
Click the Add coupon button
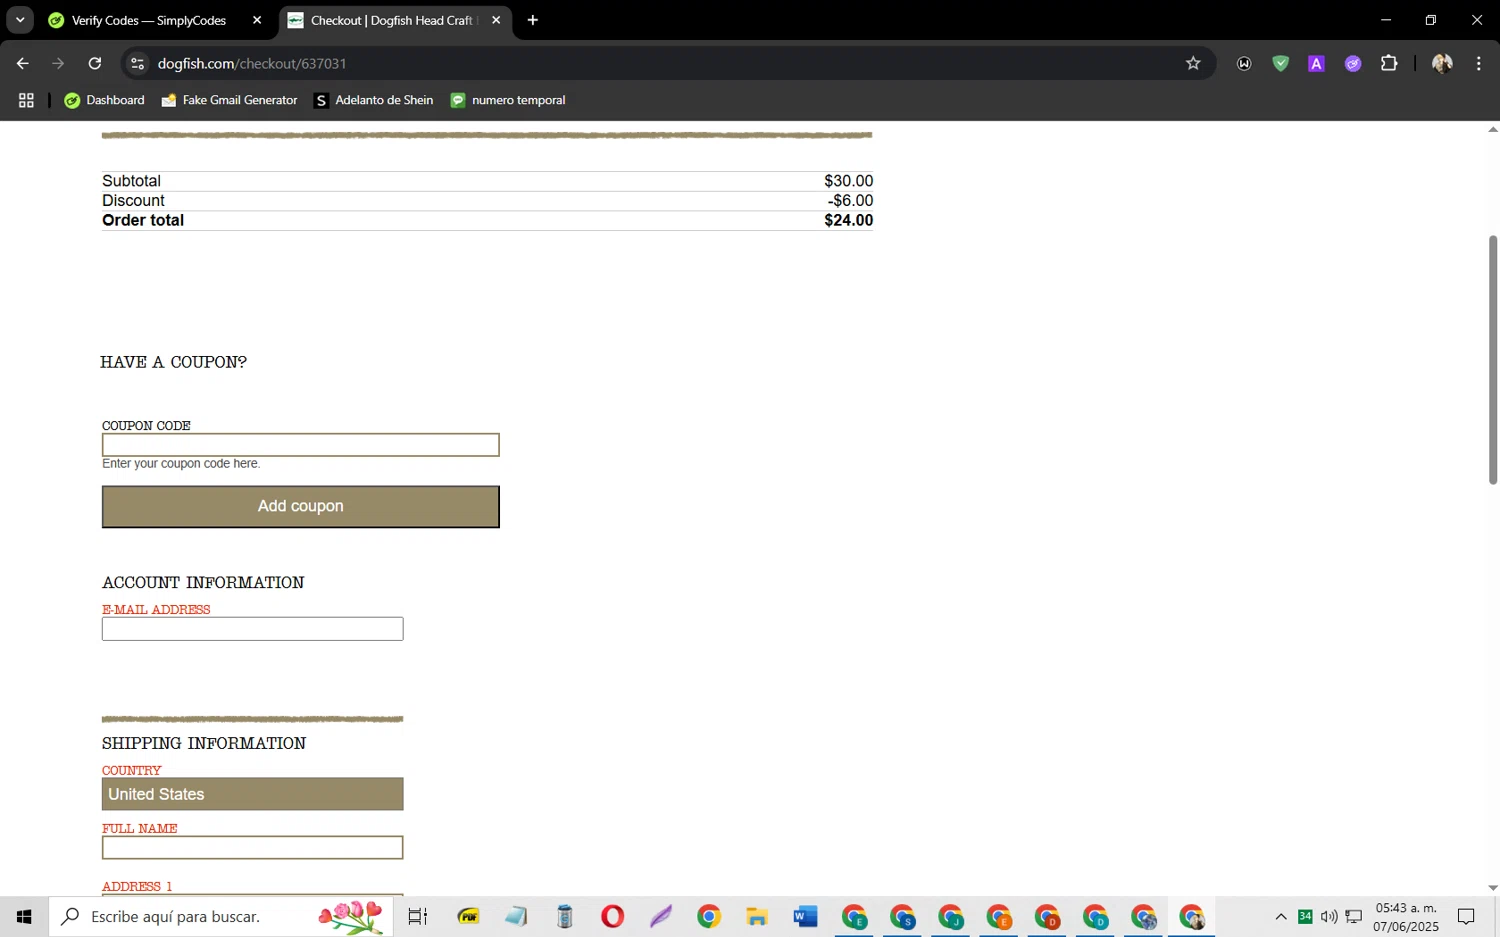301,506
